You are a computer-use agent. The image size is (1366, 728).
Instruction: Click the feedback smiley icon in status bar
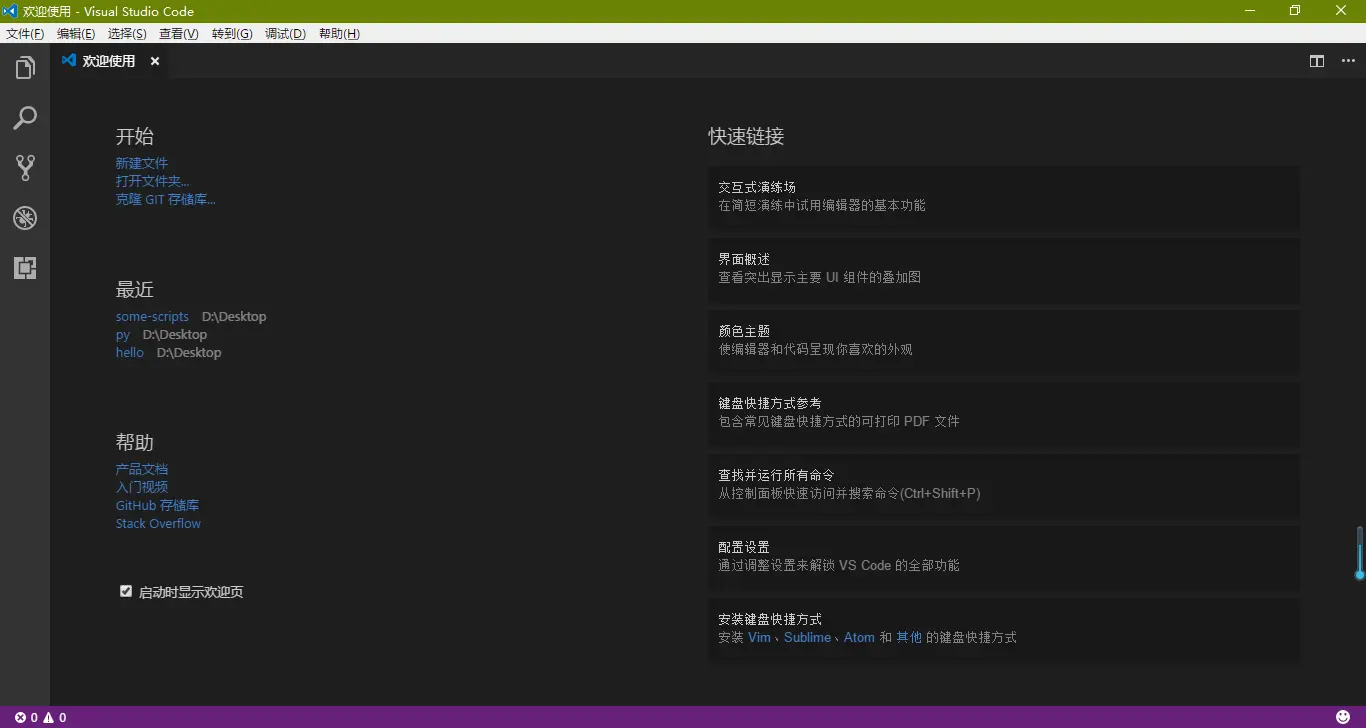(x=1343, y=717)
